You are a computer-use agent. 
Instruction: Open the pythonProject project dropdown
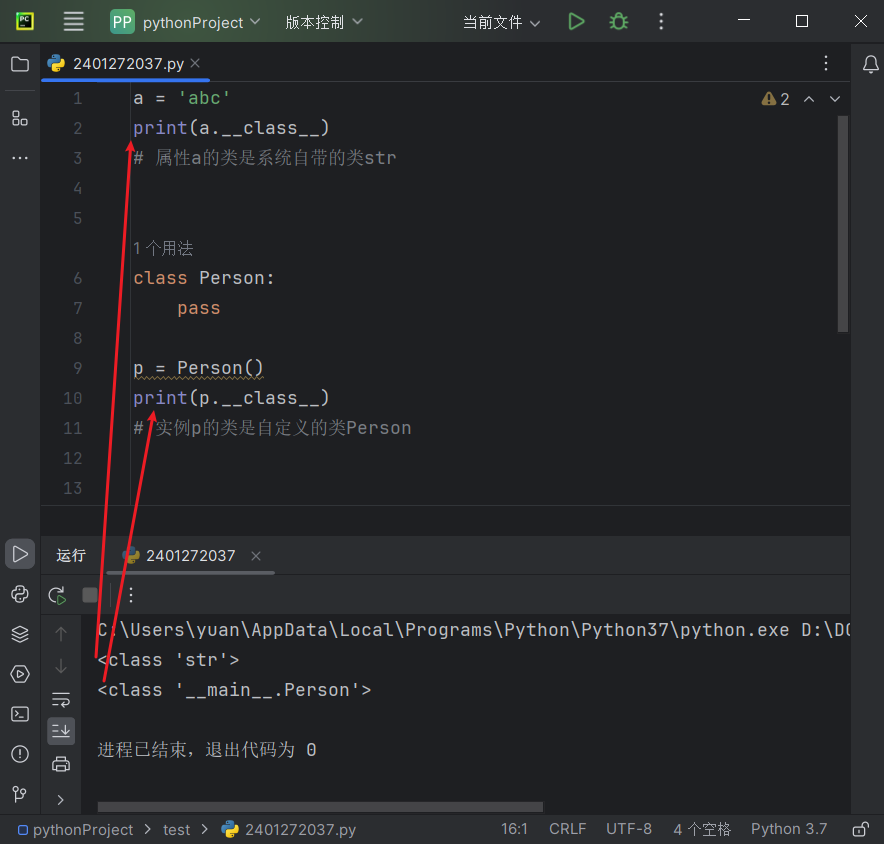tap(185, 23)
